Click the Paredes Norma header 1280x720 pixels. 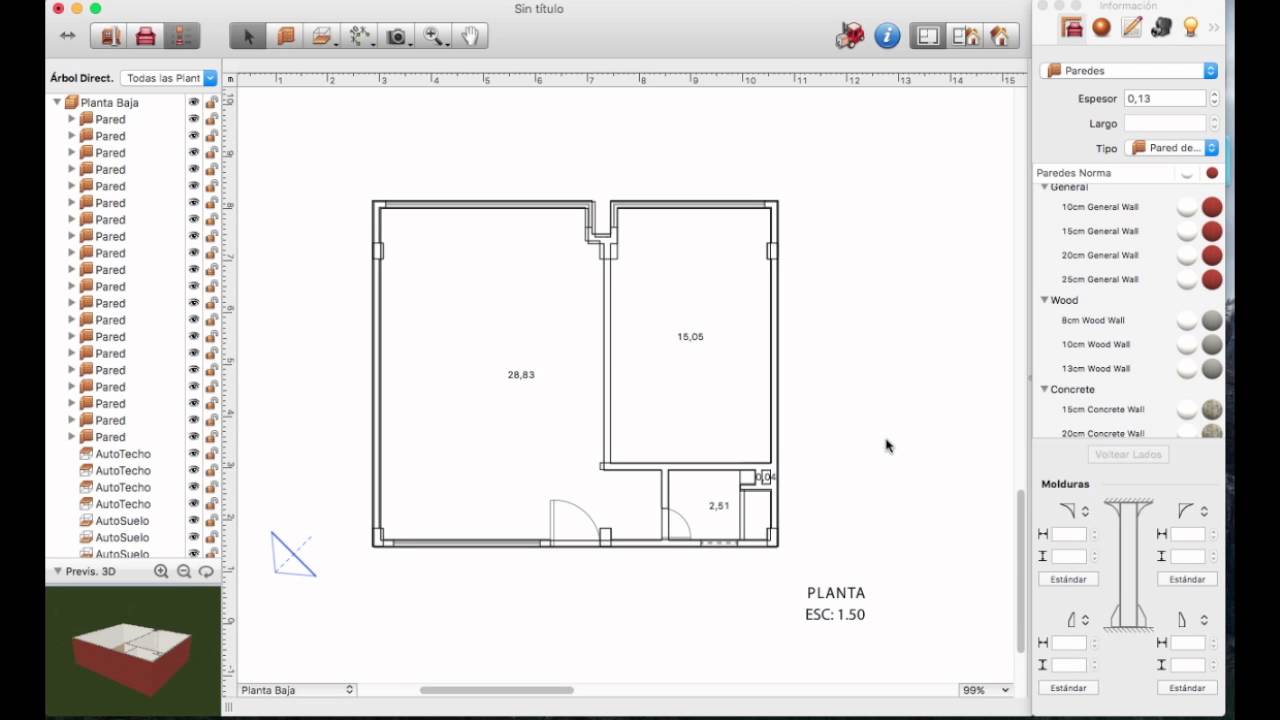[x=1074, y=173]
